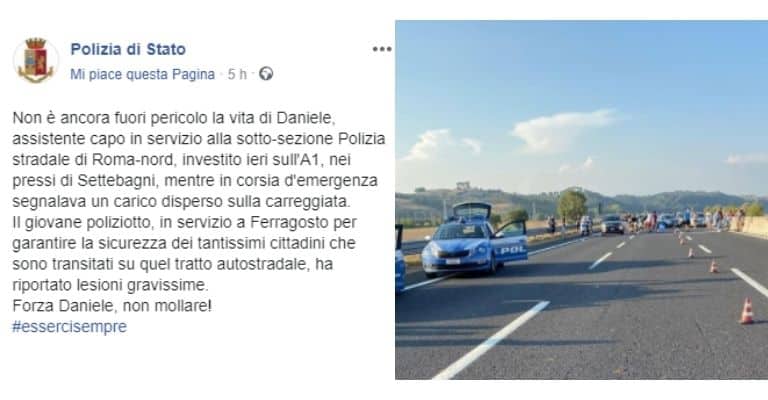The image size is (768, 400).
Task: Click the open trunk of police car
Action: [x=472, y=211]
